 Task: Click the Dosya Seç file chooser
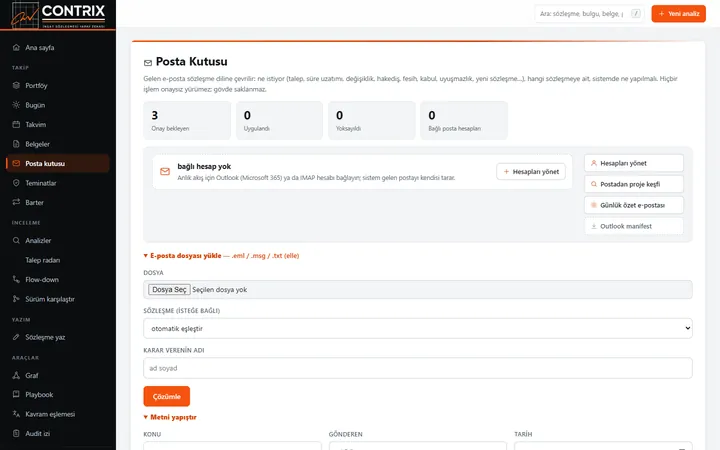pyautogui.click(x=169, y=290)
